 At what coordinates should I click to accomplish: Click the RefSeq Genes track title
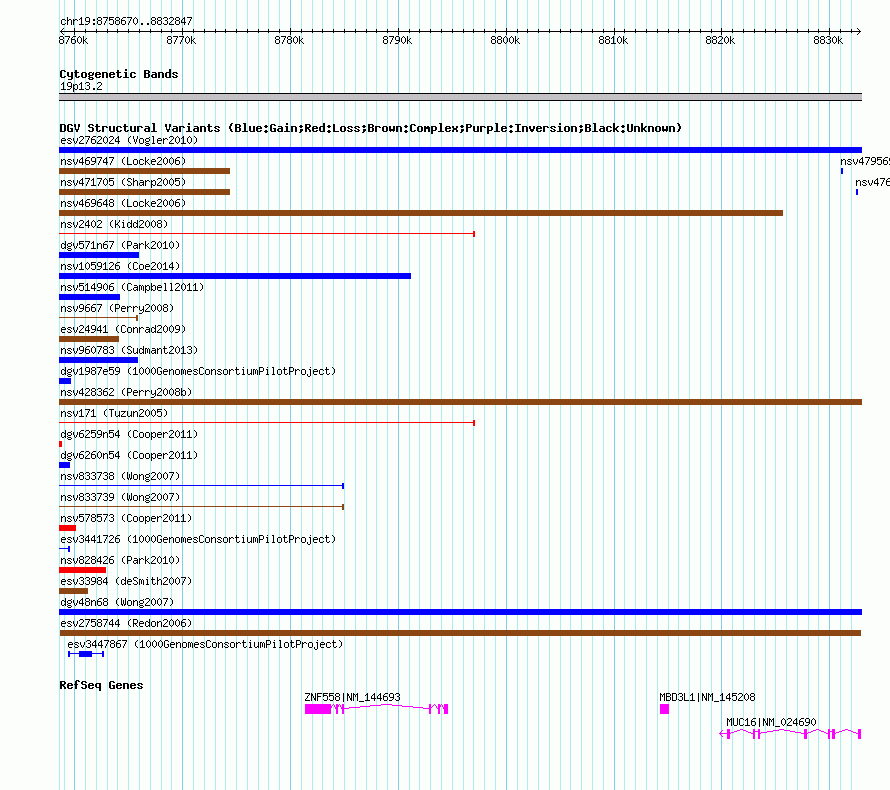(101, 685)
